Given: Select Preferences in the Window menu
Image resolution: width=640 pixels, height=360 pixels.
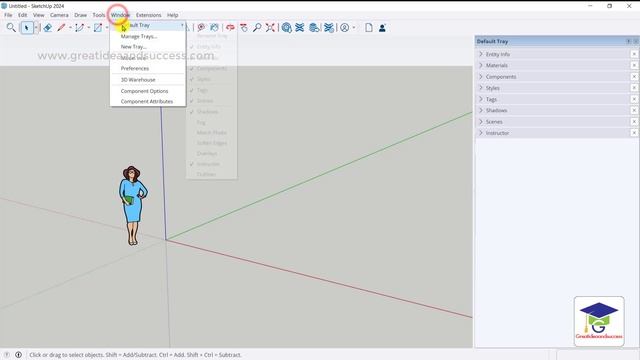Looking at the screenshot, I should pyautogui.click(x=148, y=68).
